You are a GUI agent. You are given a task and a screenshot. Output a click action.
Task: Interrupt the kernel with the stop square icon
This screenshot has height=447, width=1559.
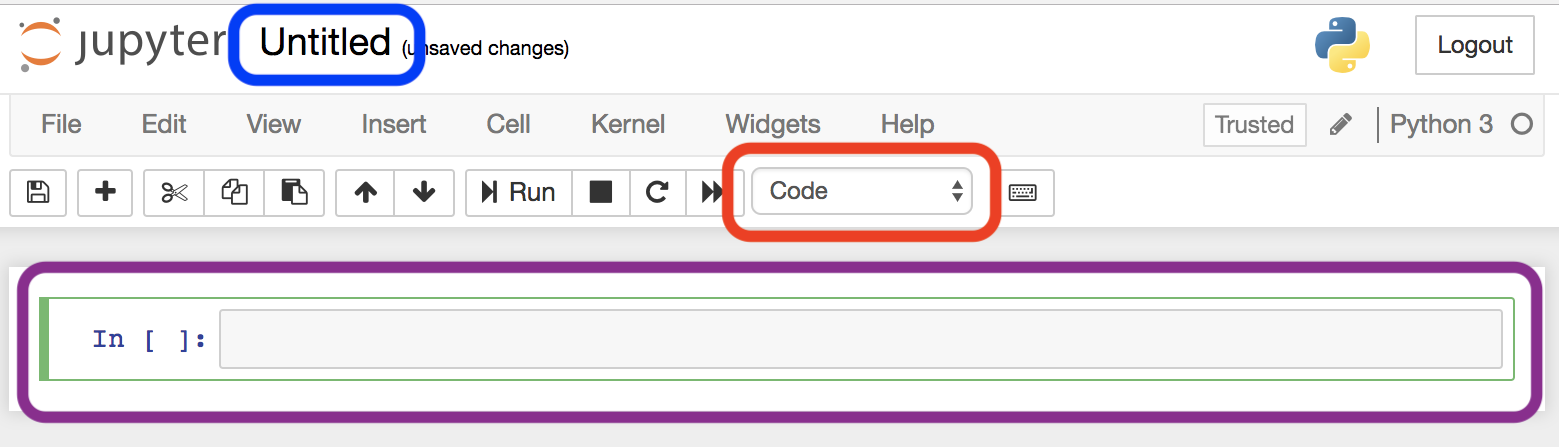pos(600,192)
